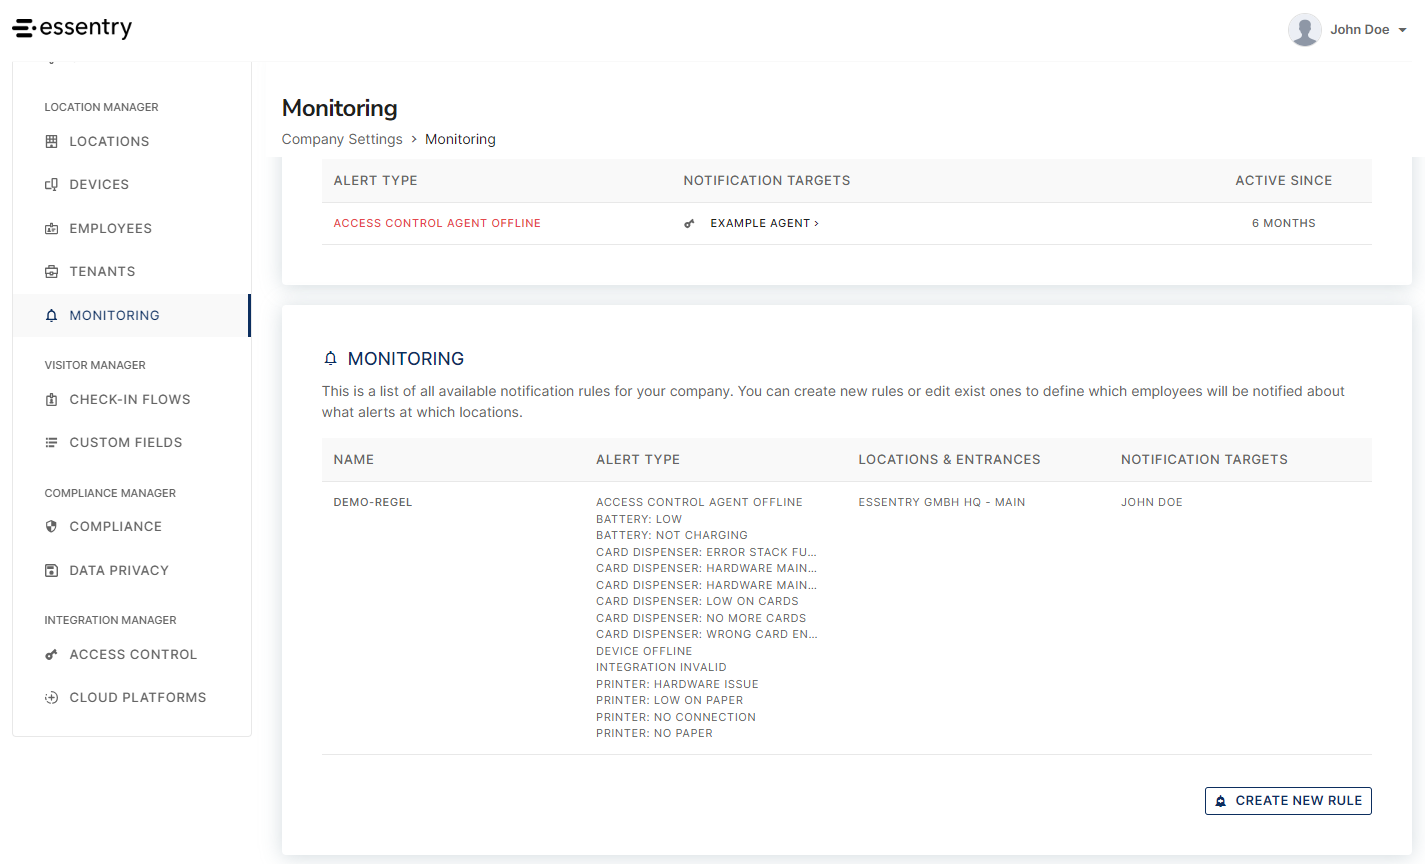The width and height of the screenshot is (1425, 864).
Task: Click Printer: No Paper entry
Action: [x=654, y=733]
